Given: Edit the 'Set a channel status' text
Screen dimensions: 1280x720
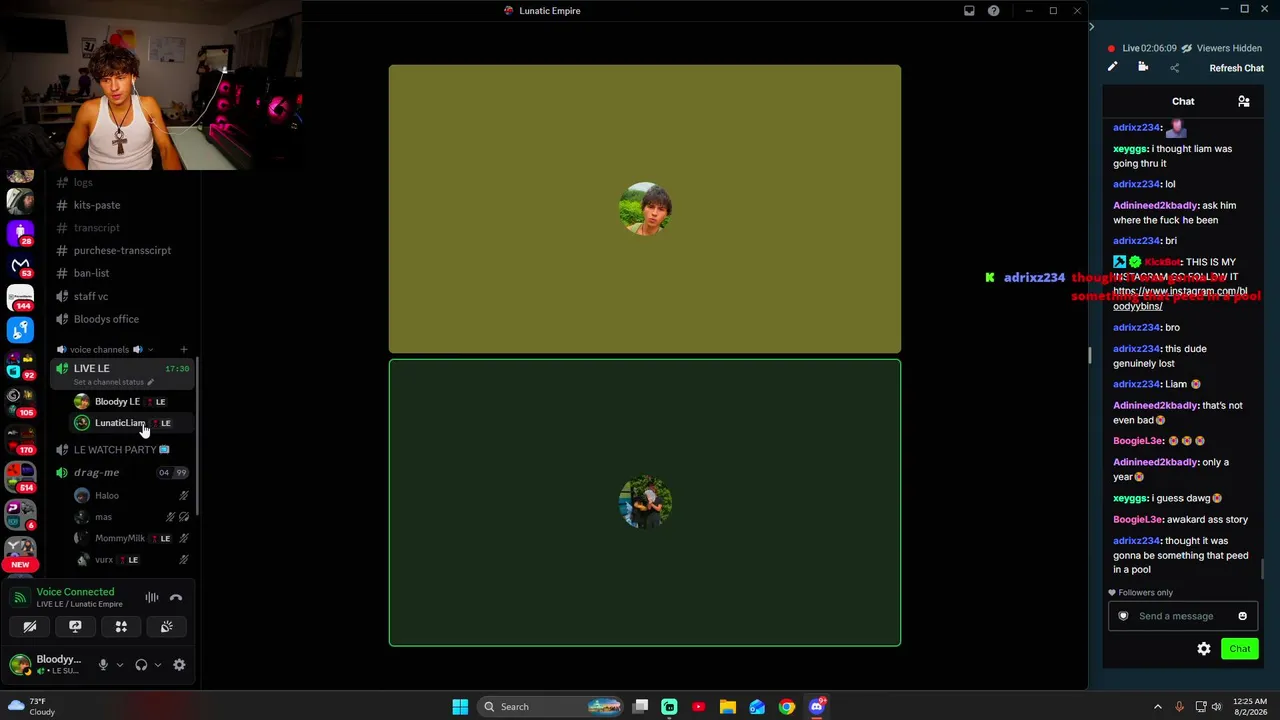Looking at the screenshot, I should pos(114,382).
